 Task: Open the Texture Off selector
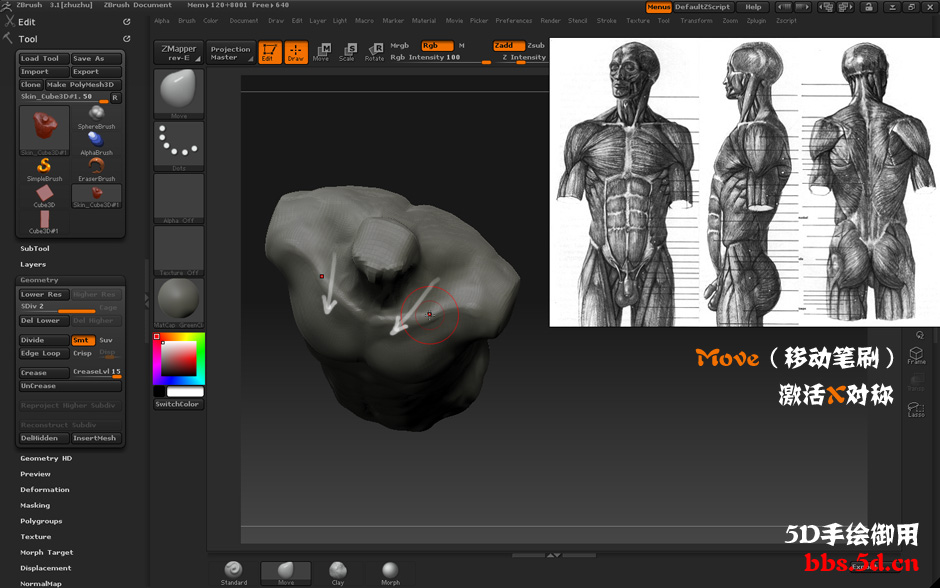coord(179,251)
